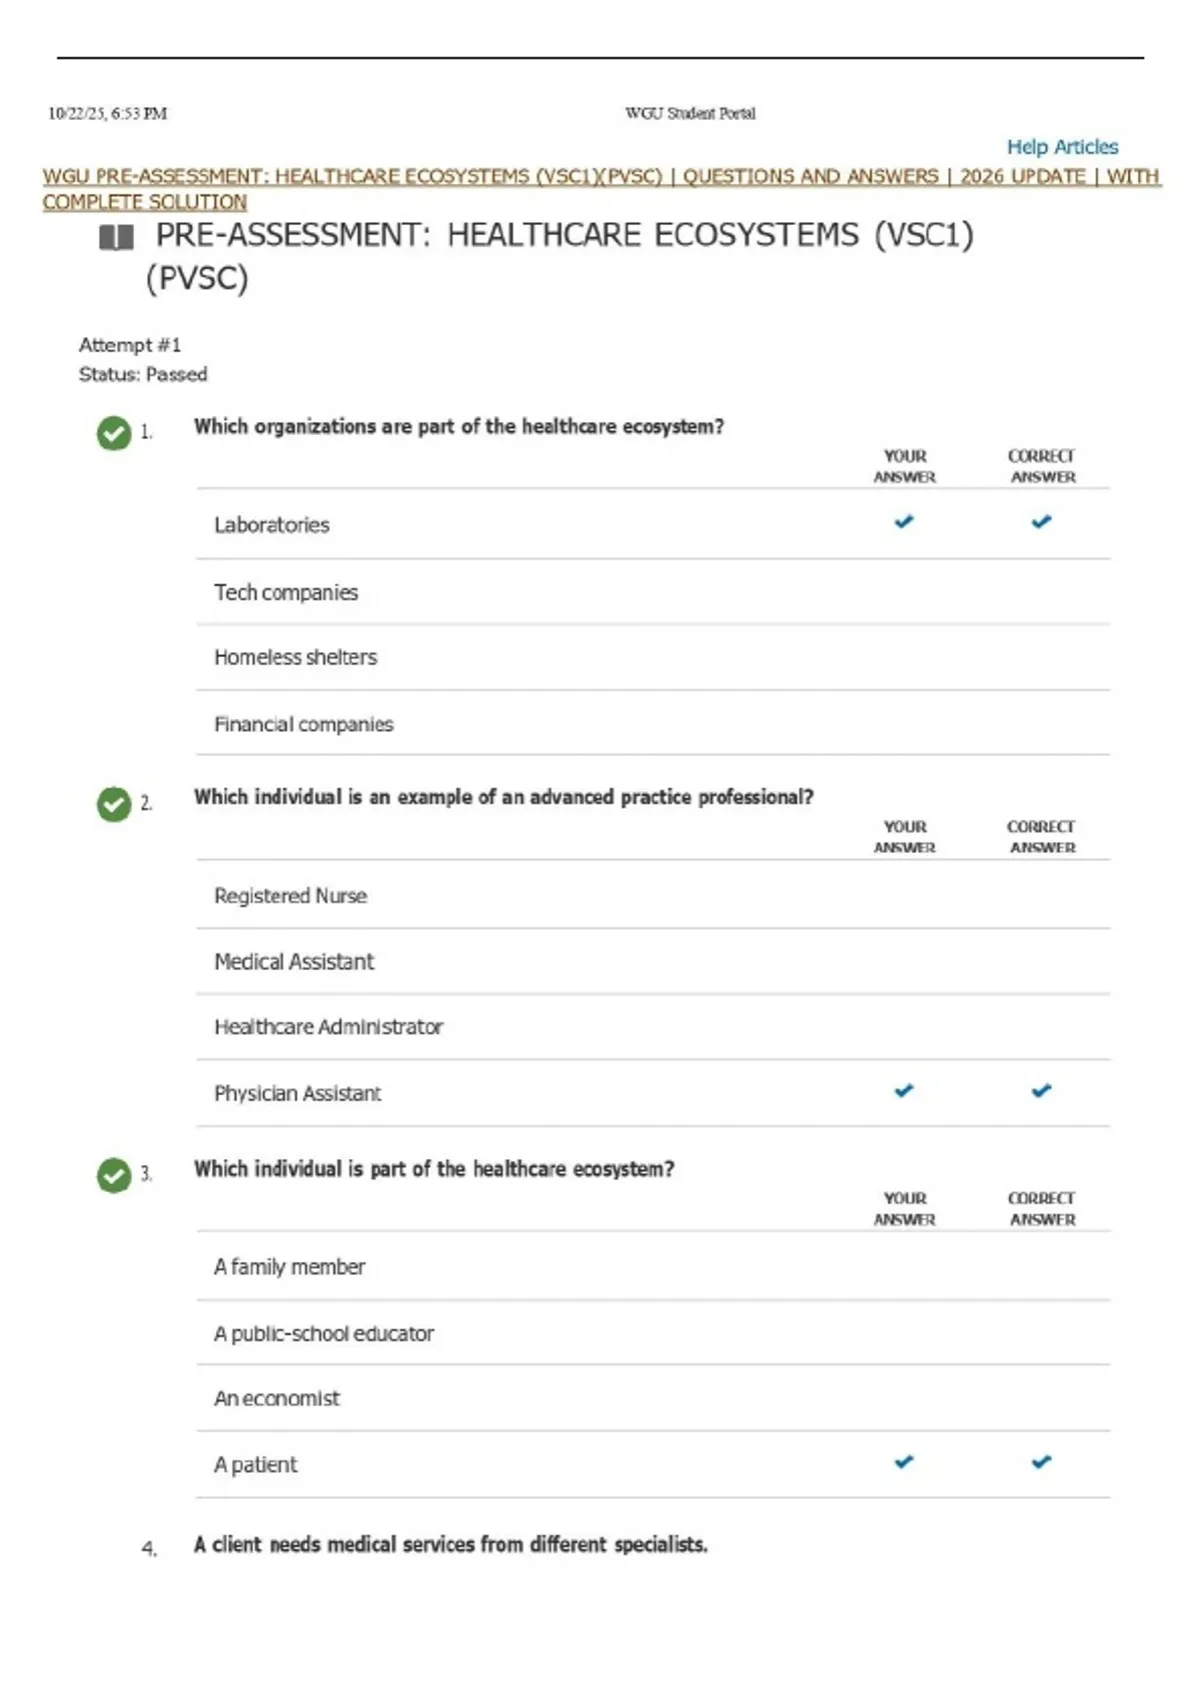Click Laboratories checkmark under Correct Answer
This screenshot has width=1200, height=1700.
[1041, 521]
